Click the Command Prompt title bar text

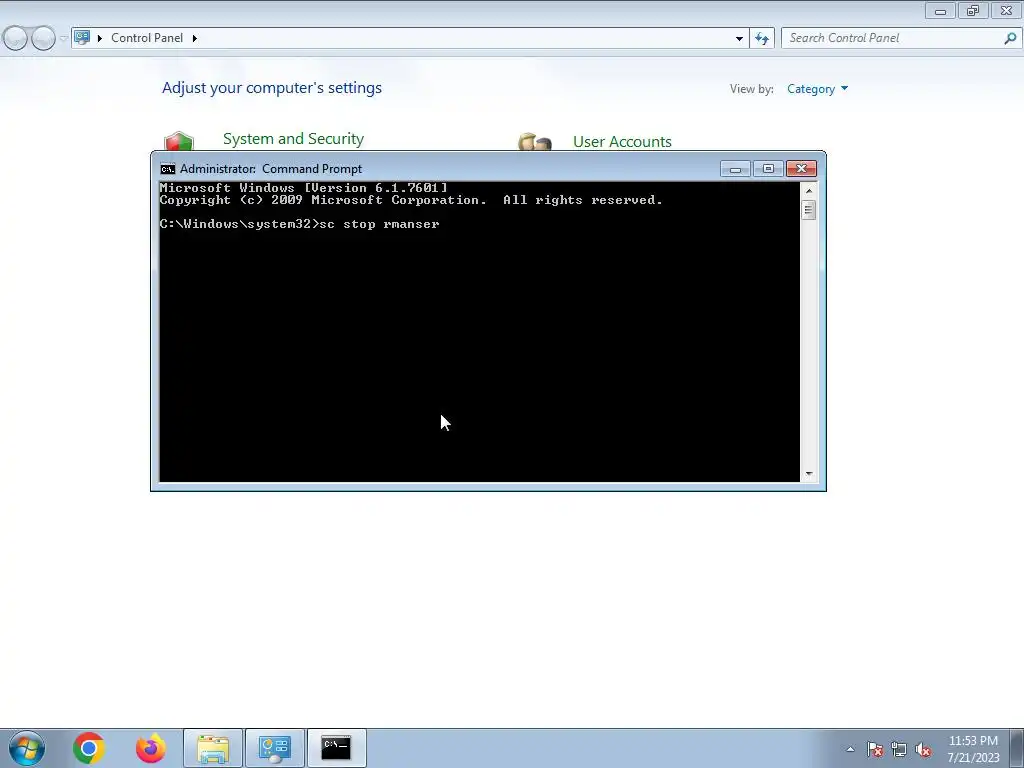pyautogui.click(x=271, y=169)
